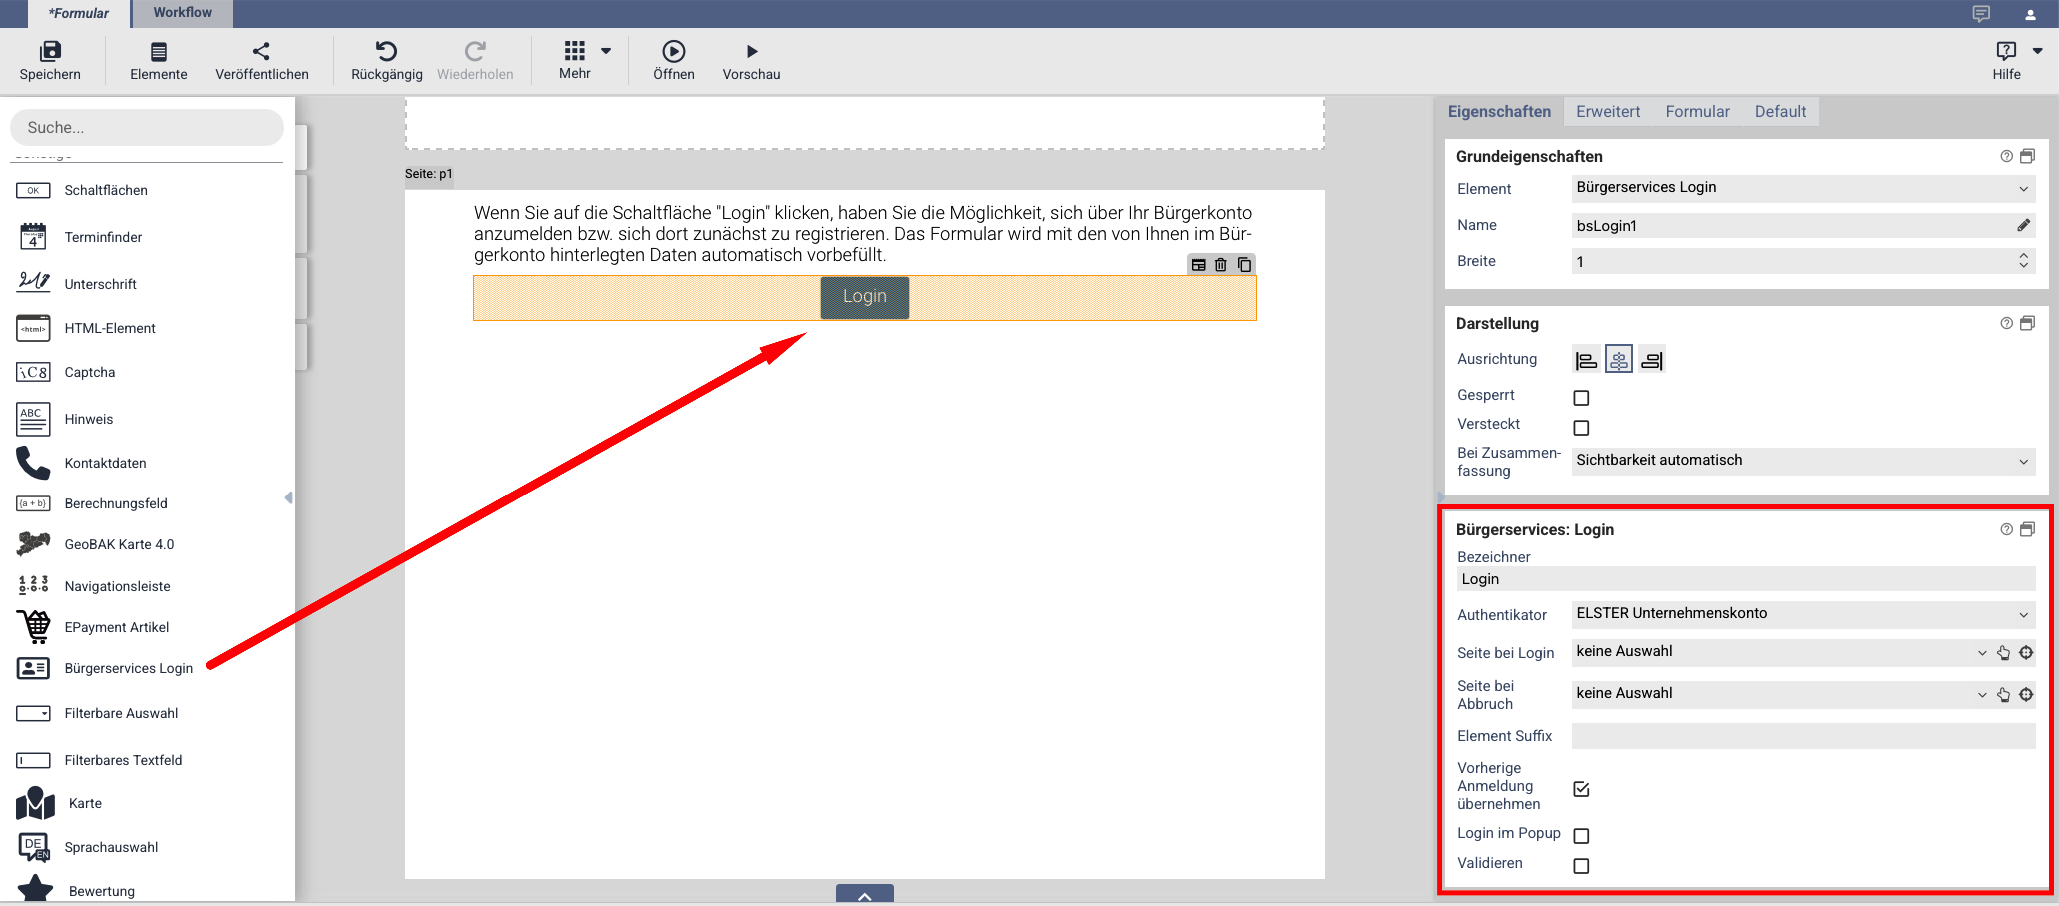Image resolution: width=2059 pixels, height=906 pixels.
Task: Click the pencil icon in the Name field
Action: pos(2023,225)
